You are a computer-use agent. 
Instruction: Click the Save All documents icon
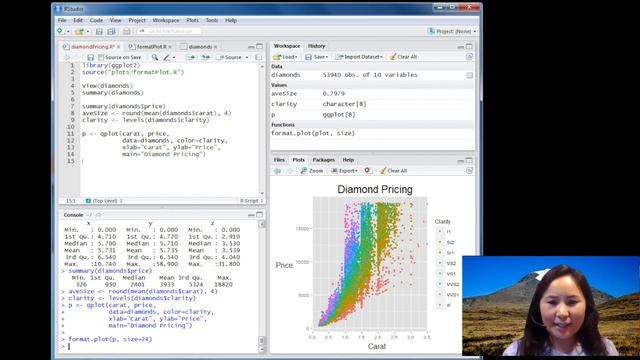pyautogui.click(x=111, y=31)
